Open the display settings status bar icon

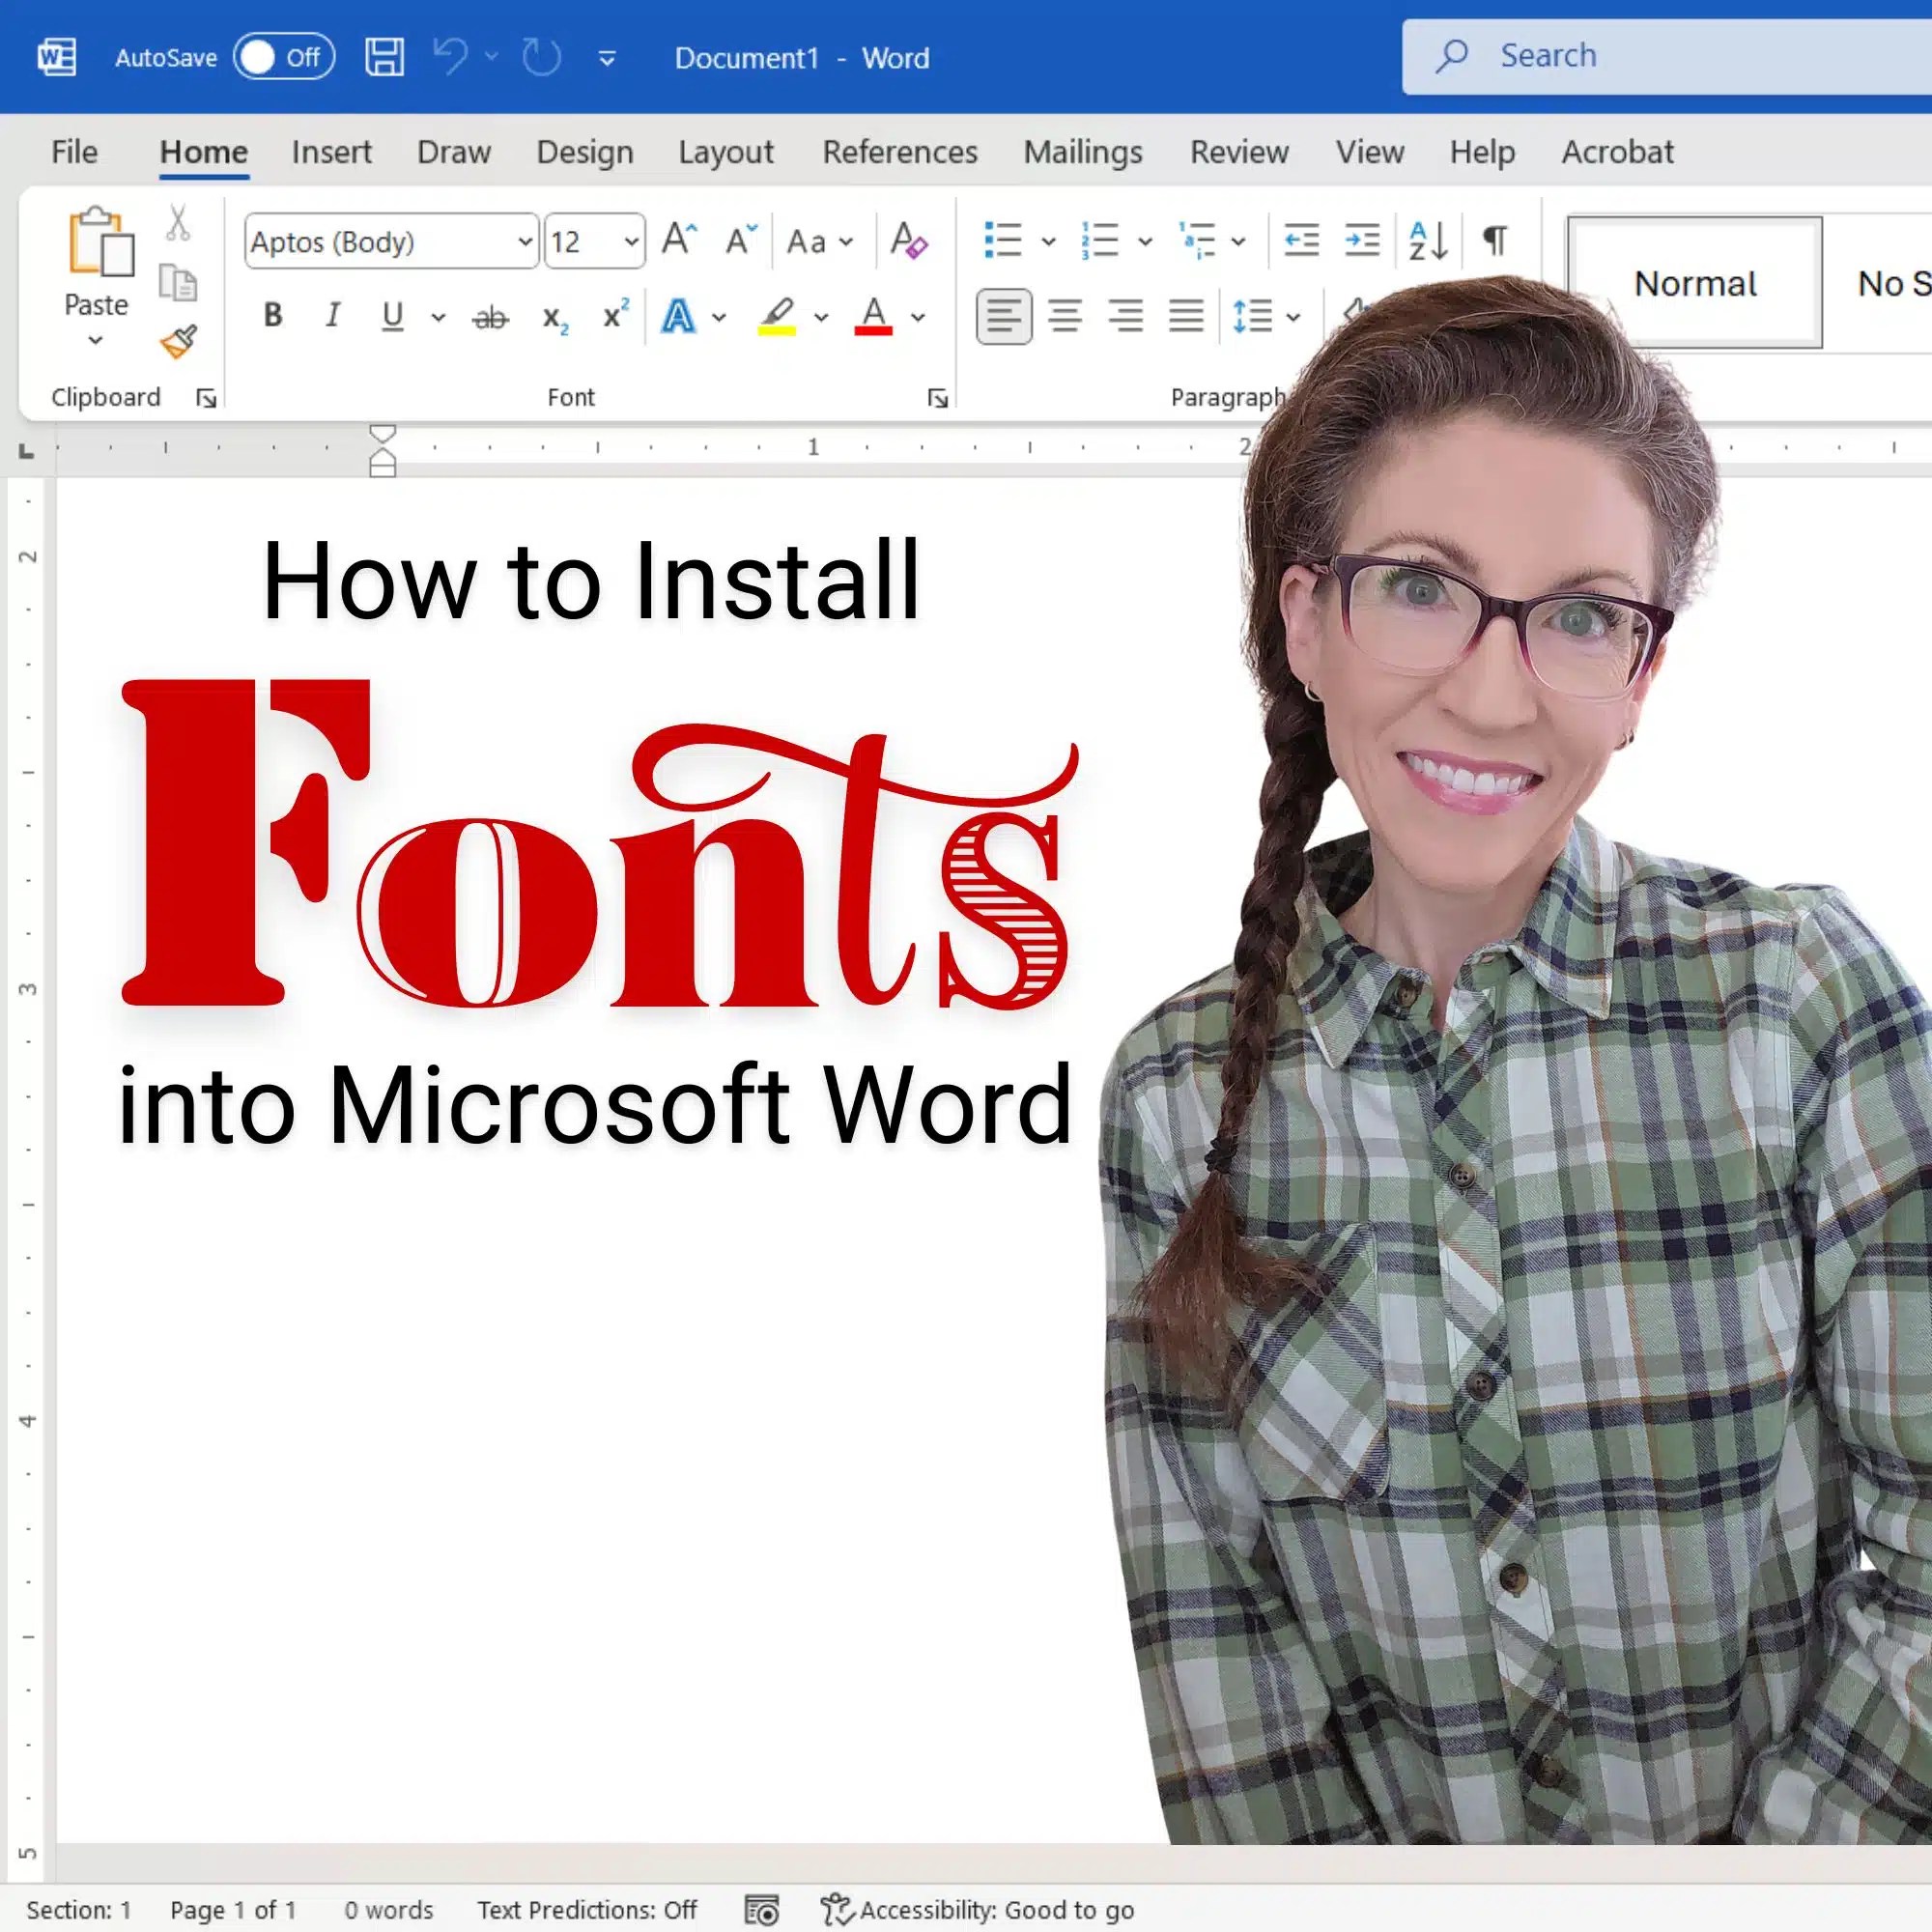point(762,1910)
